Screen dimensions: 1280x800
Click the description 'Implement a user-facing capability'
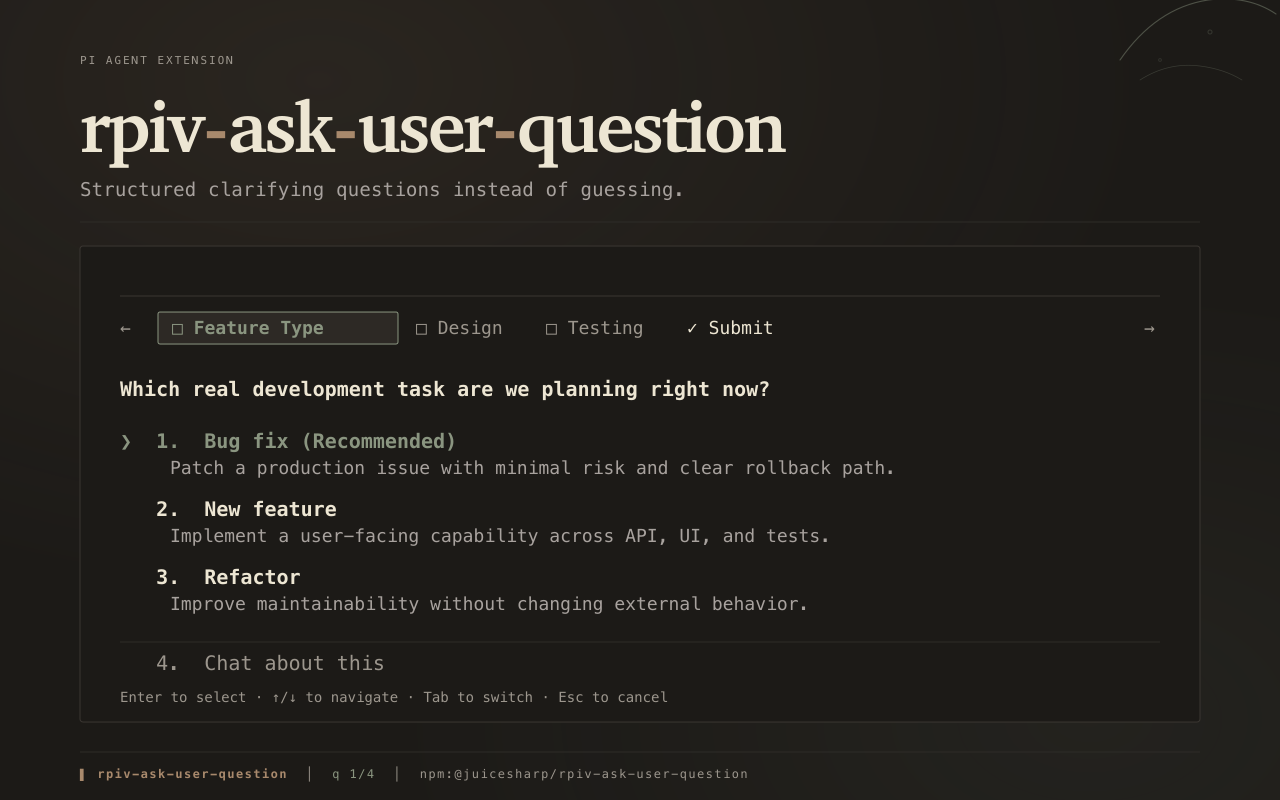[x=500, y=536]
